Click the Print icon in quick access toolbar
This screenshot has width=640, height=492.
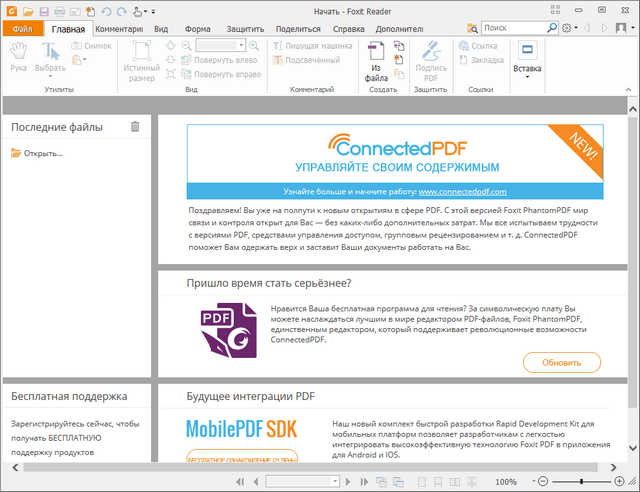click(x=60, y=11)
